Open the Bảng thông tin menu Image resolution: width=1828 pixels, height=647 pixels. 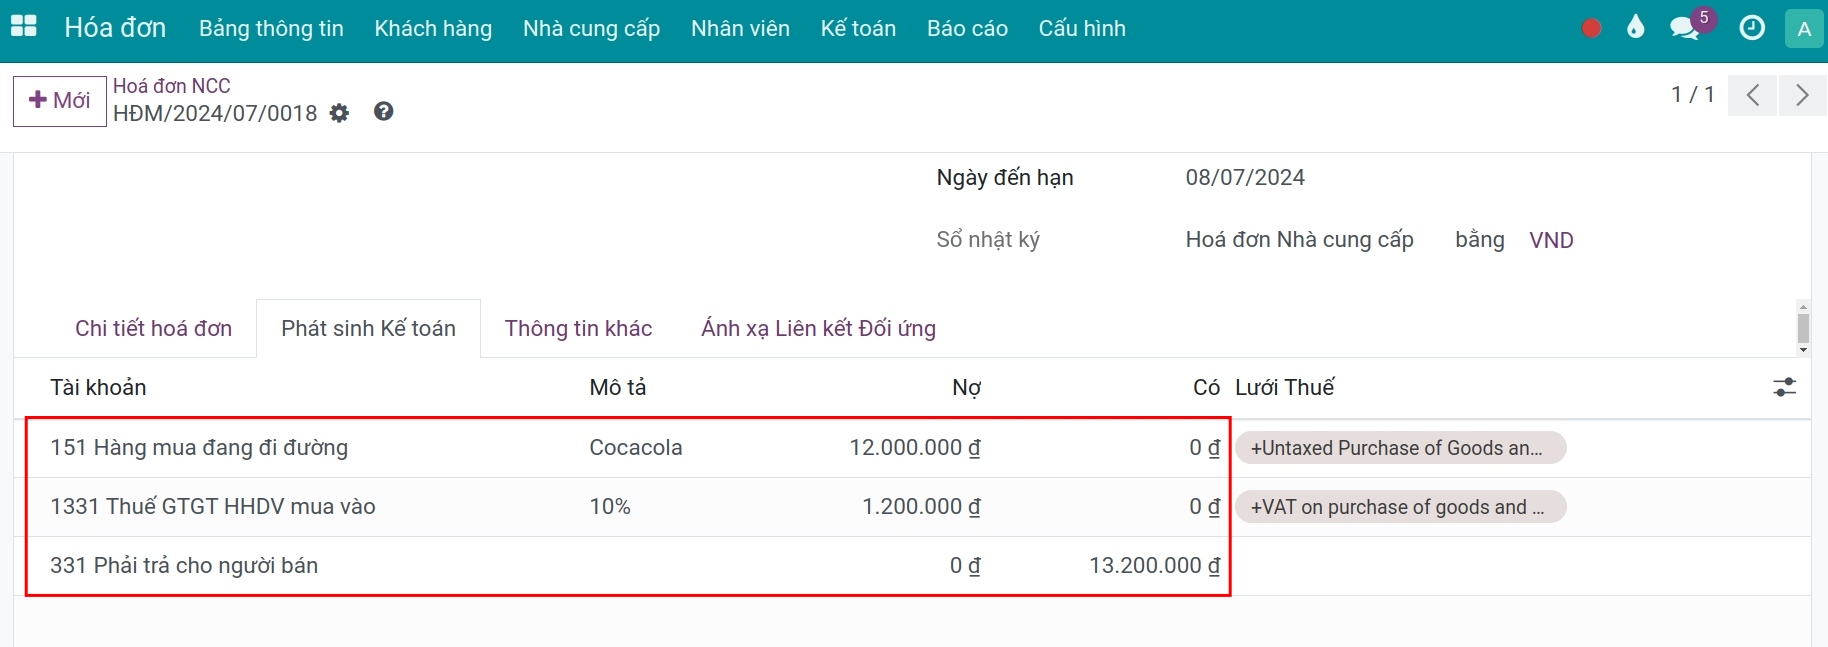coord(271,29)
